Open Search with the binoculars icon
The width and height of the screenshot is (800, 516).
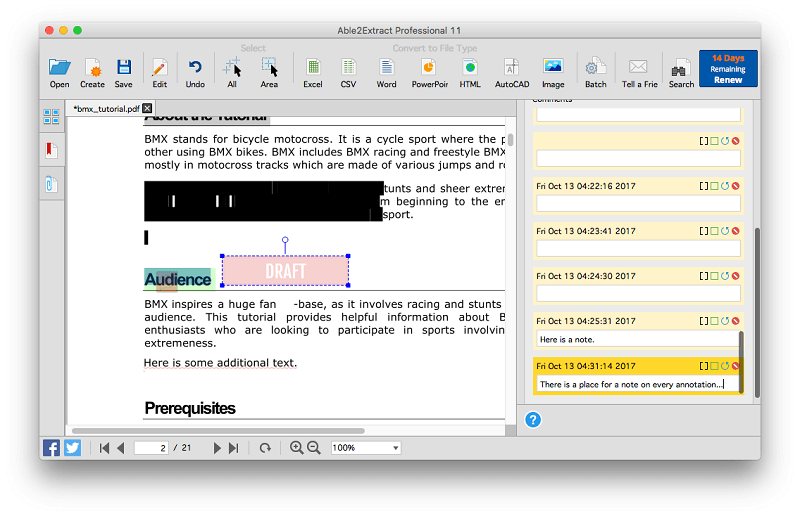pos(681,72)
